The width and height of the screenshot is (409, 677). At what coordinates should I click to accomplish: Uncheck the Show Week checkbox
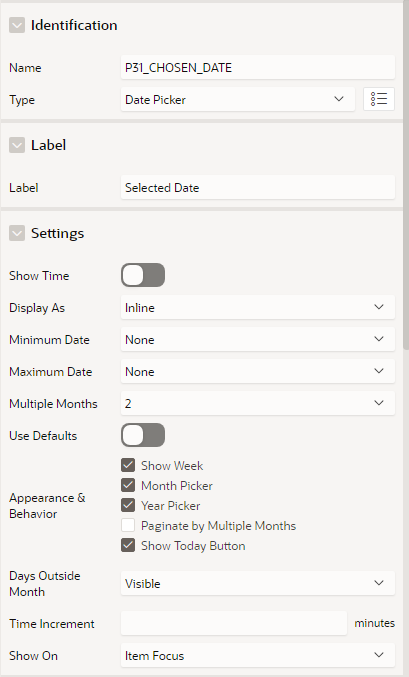(x=128, y=465)
